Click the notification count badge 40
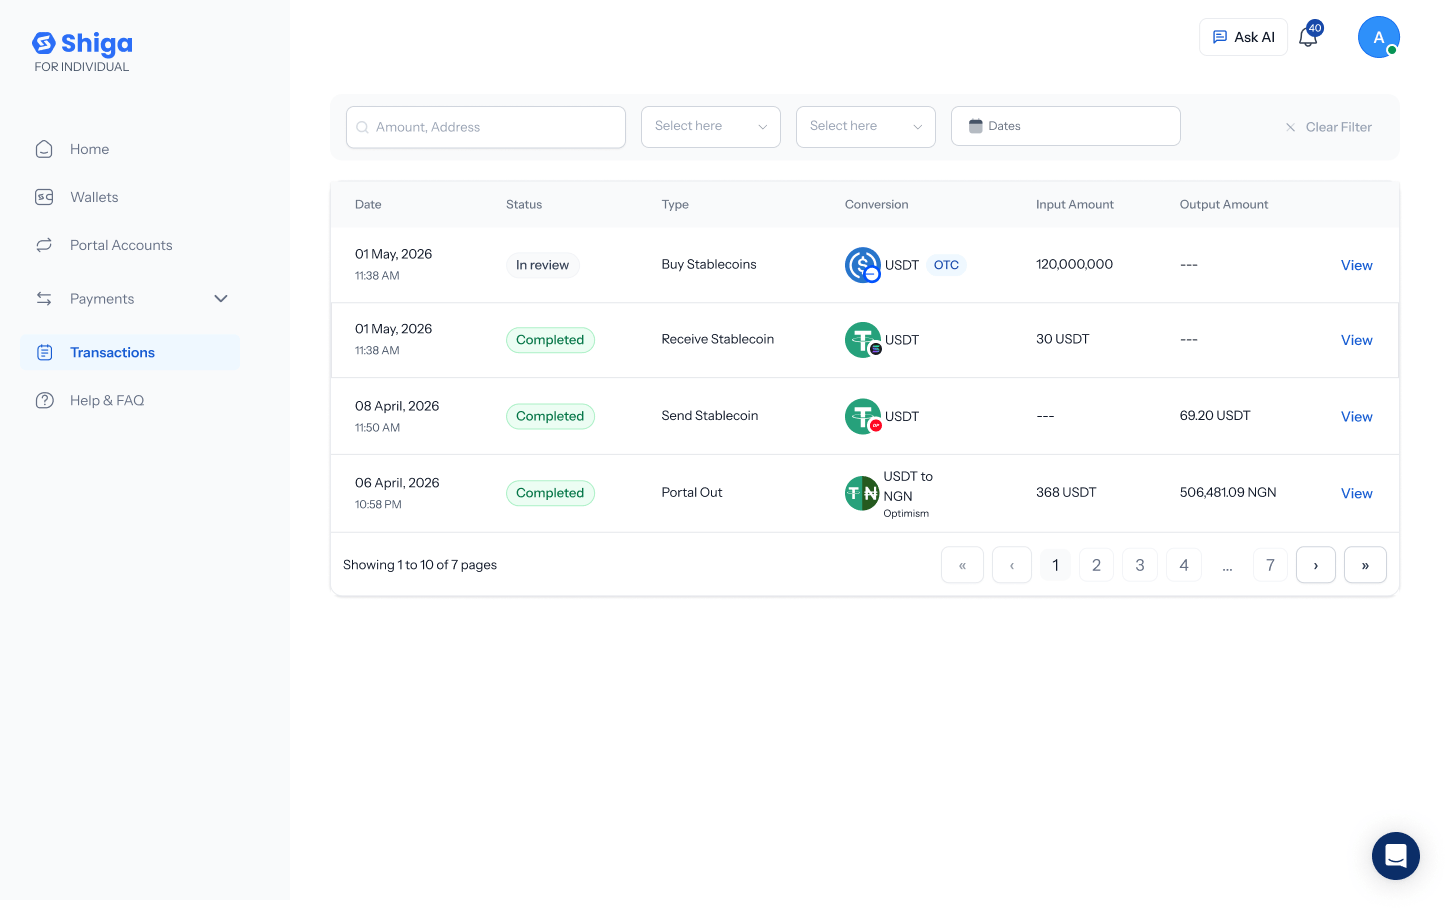The height and width of the screenshot is (914, 1452). tap(1315, 28)
